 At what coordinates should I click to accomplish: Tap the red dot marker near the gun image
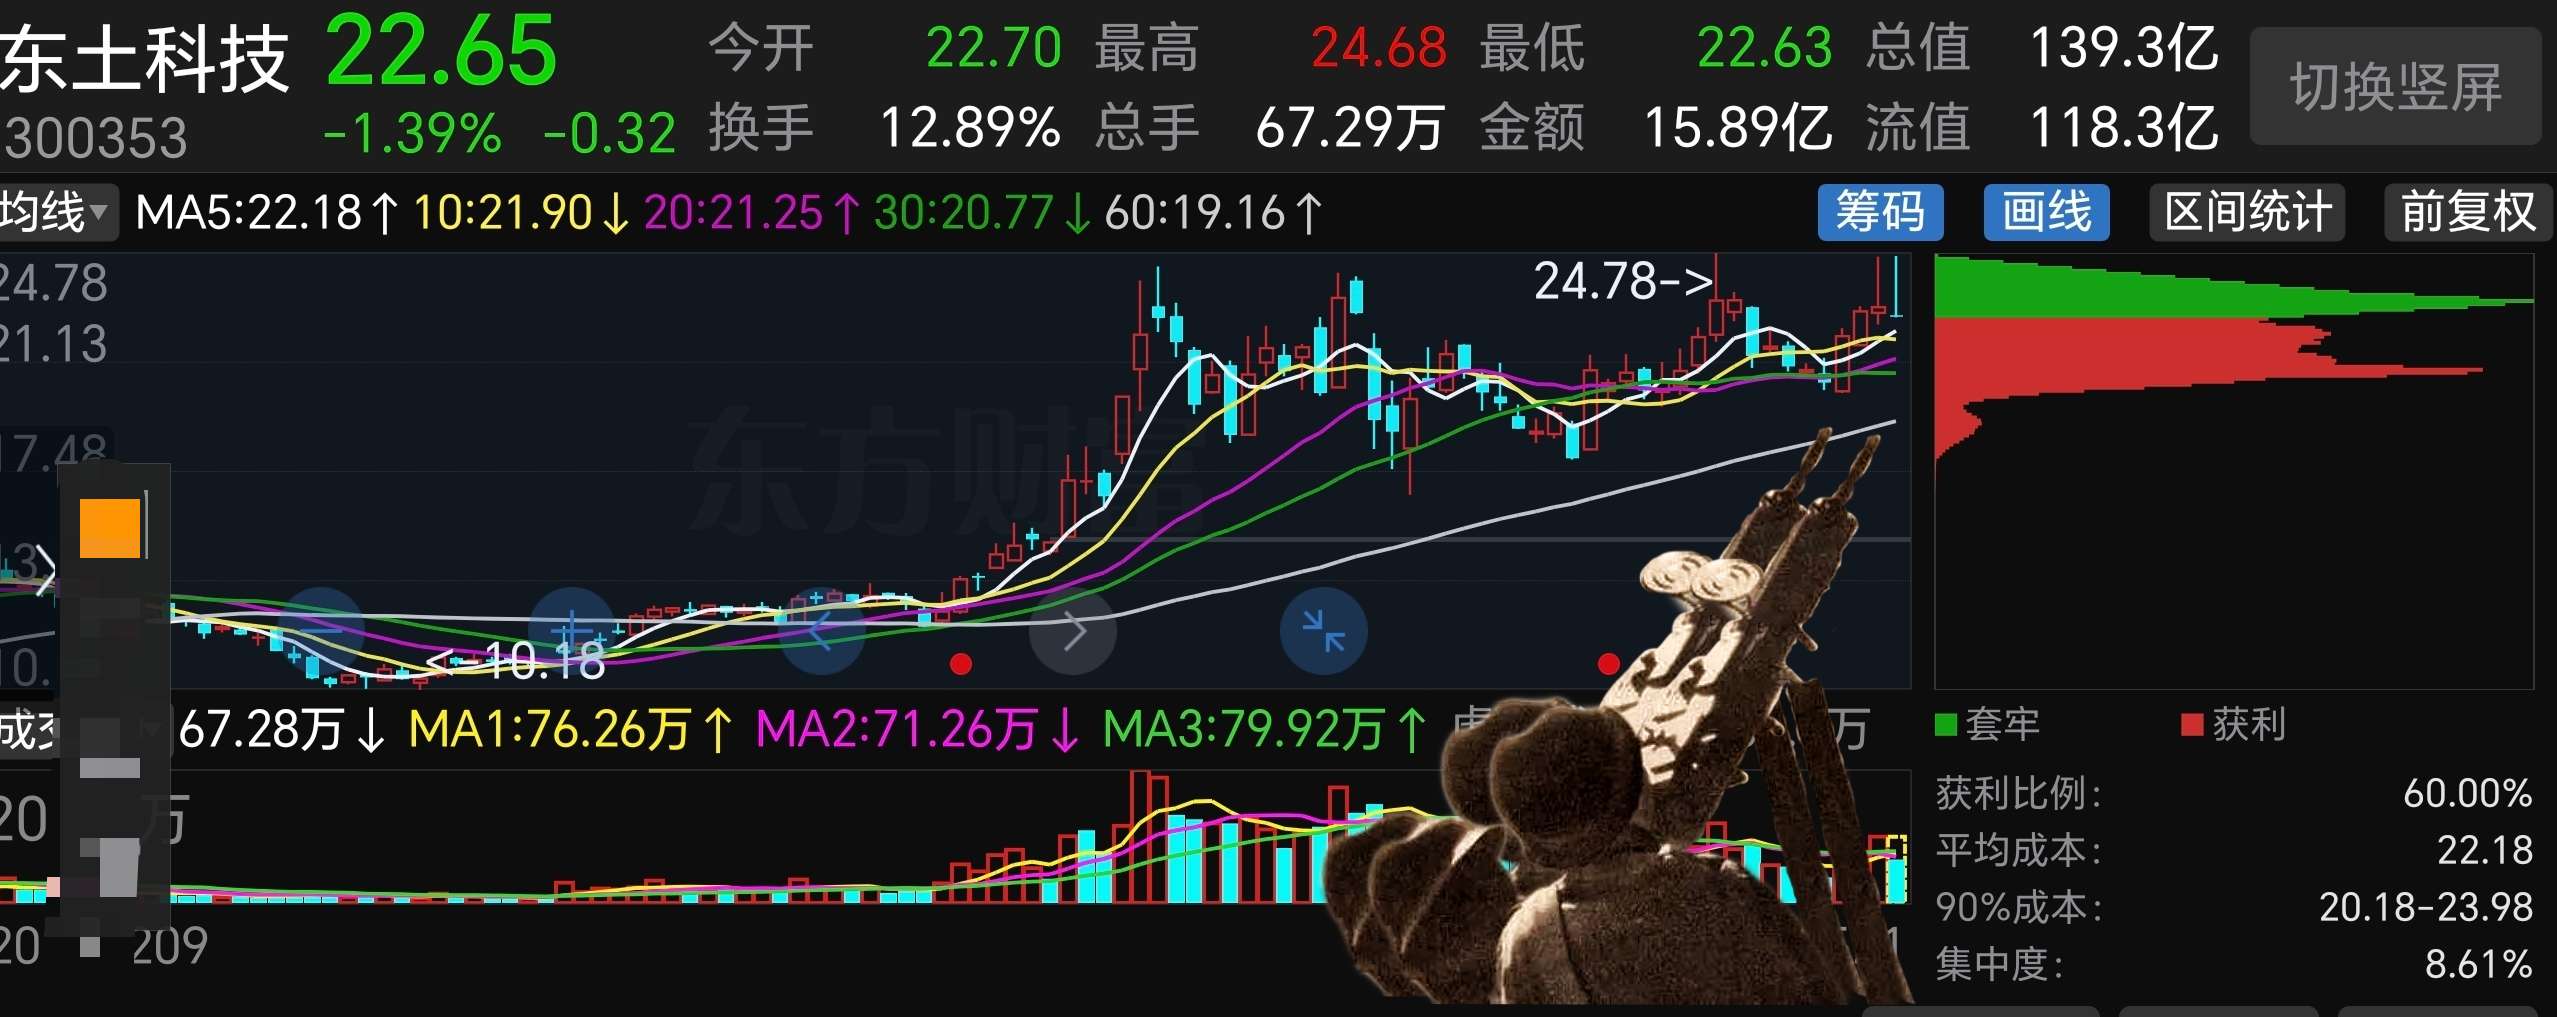(x=1609, y=664)
